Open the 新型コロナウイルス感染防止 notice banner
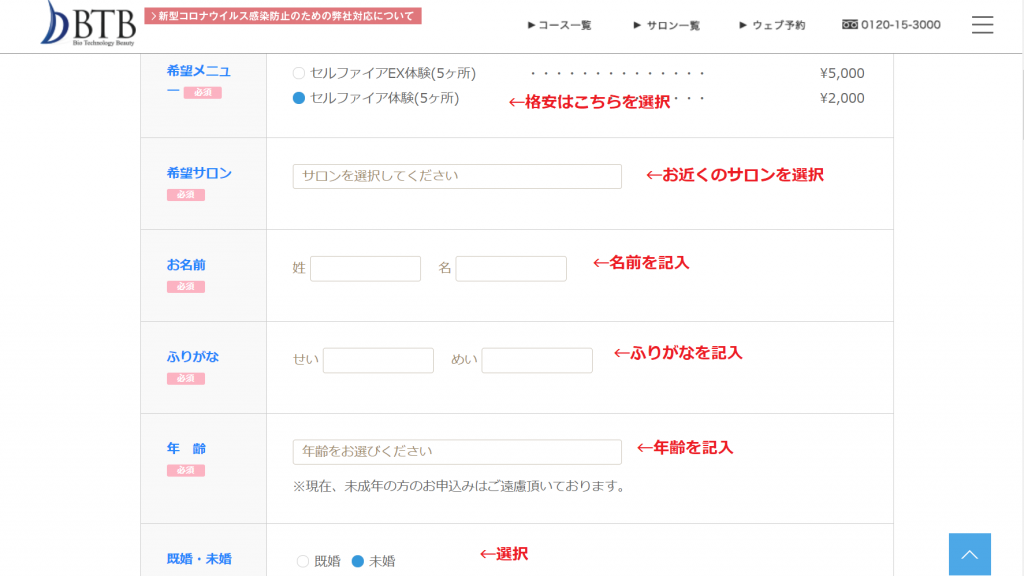Screen dimensions: 1024x576 (283, 16)
